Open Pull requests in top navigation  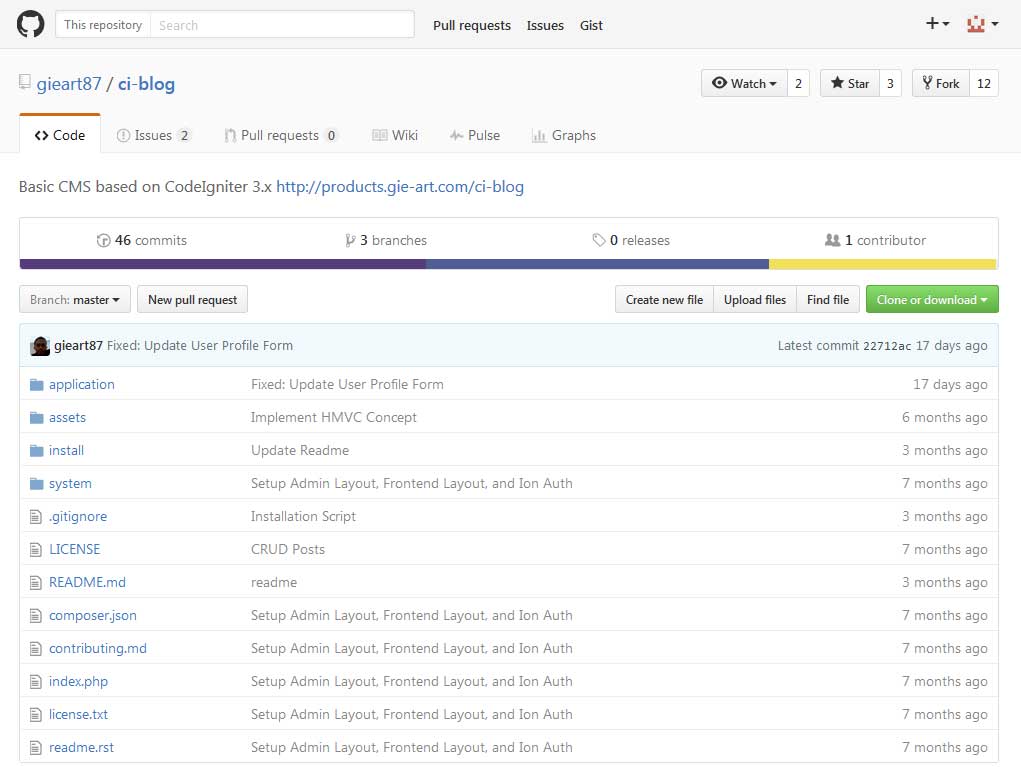[471, 25]
